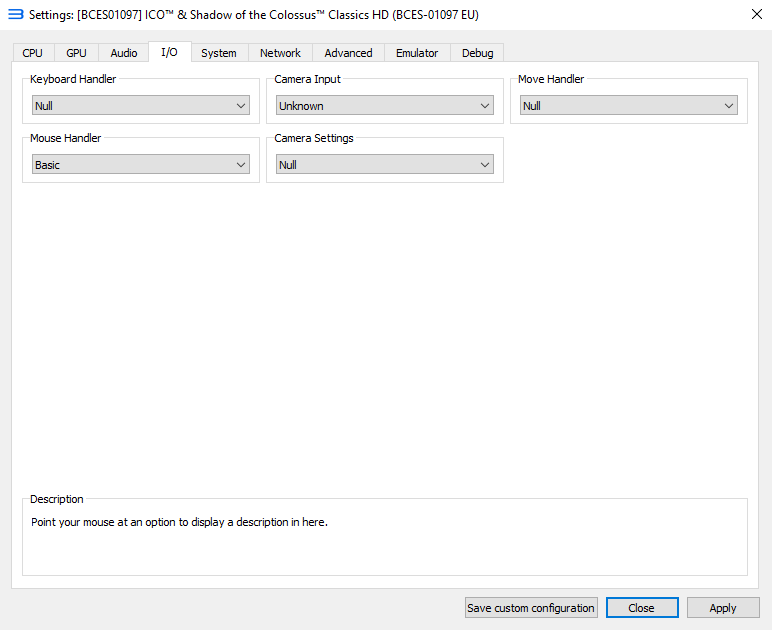Expand the Camera Settings dropdown
Viewport: 772px width, 630px height.
point(385,164)
